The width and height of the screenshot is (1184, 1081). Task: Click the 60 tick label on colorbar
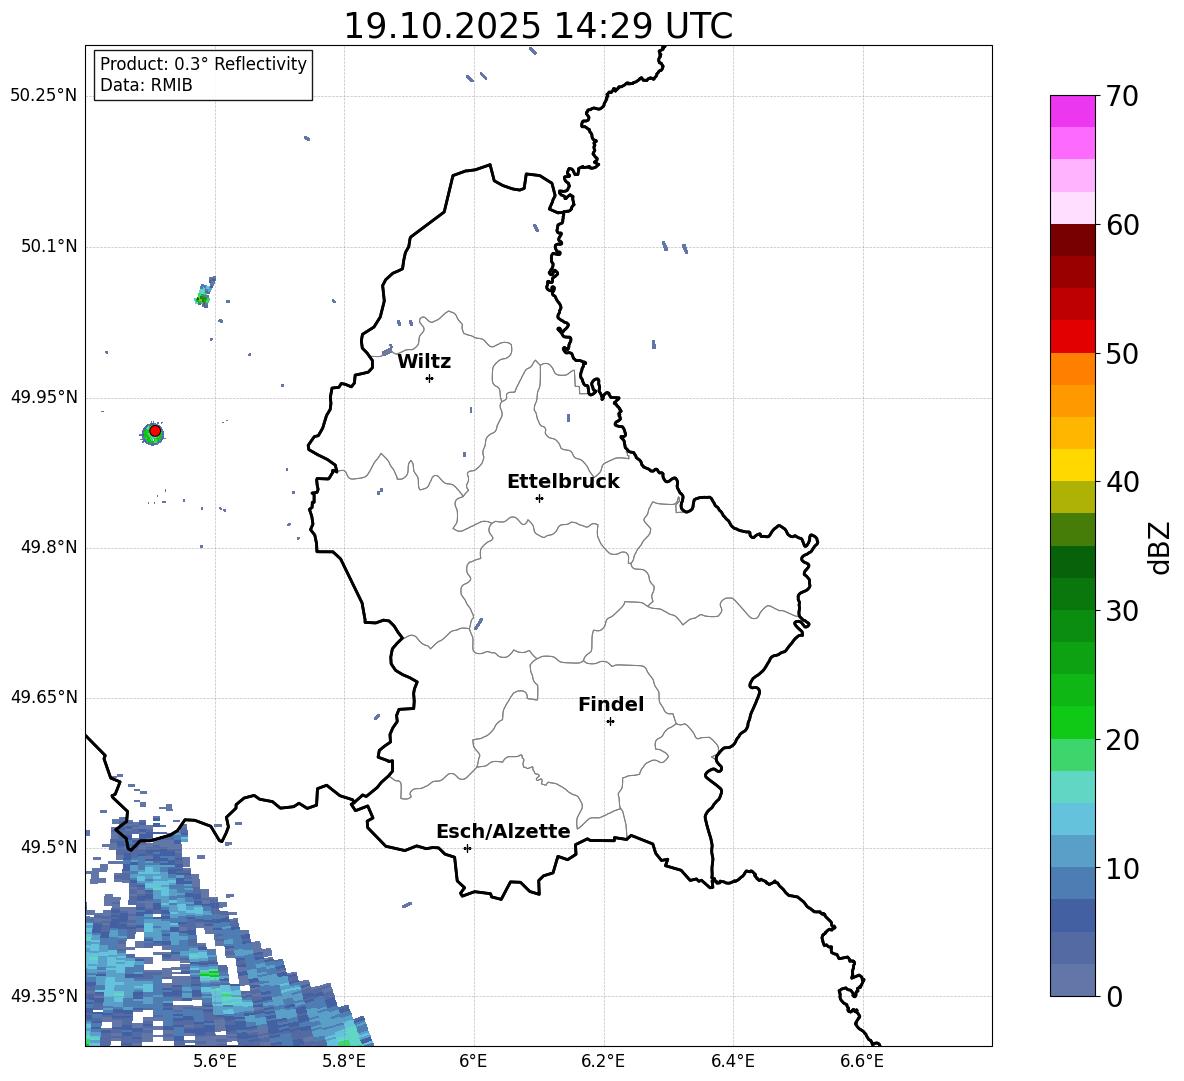1121,225
